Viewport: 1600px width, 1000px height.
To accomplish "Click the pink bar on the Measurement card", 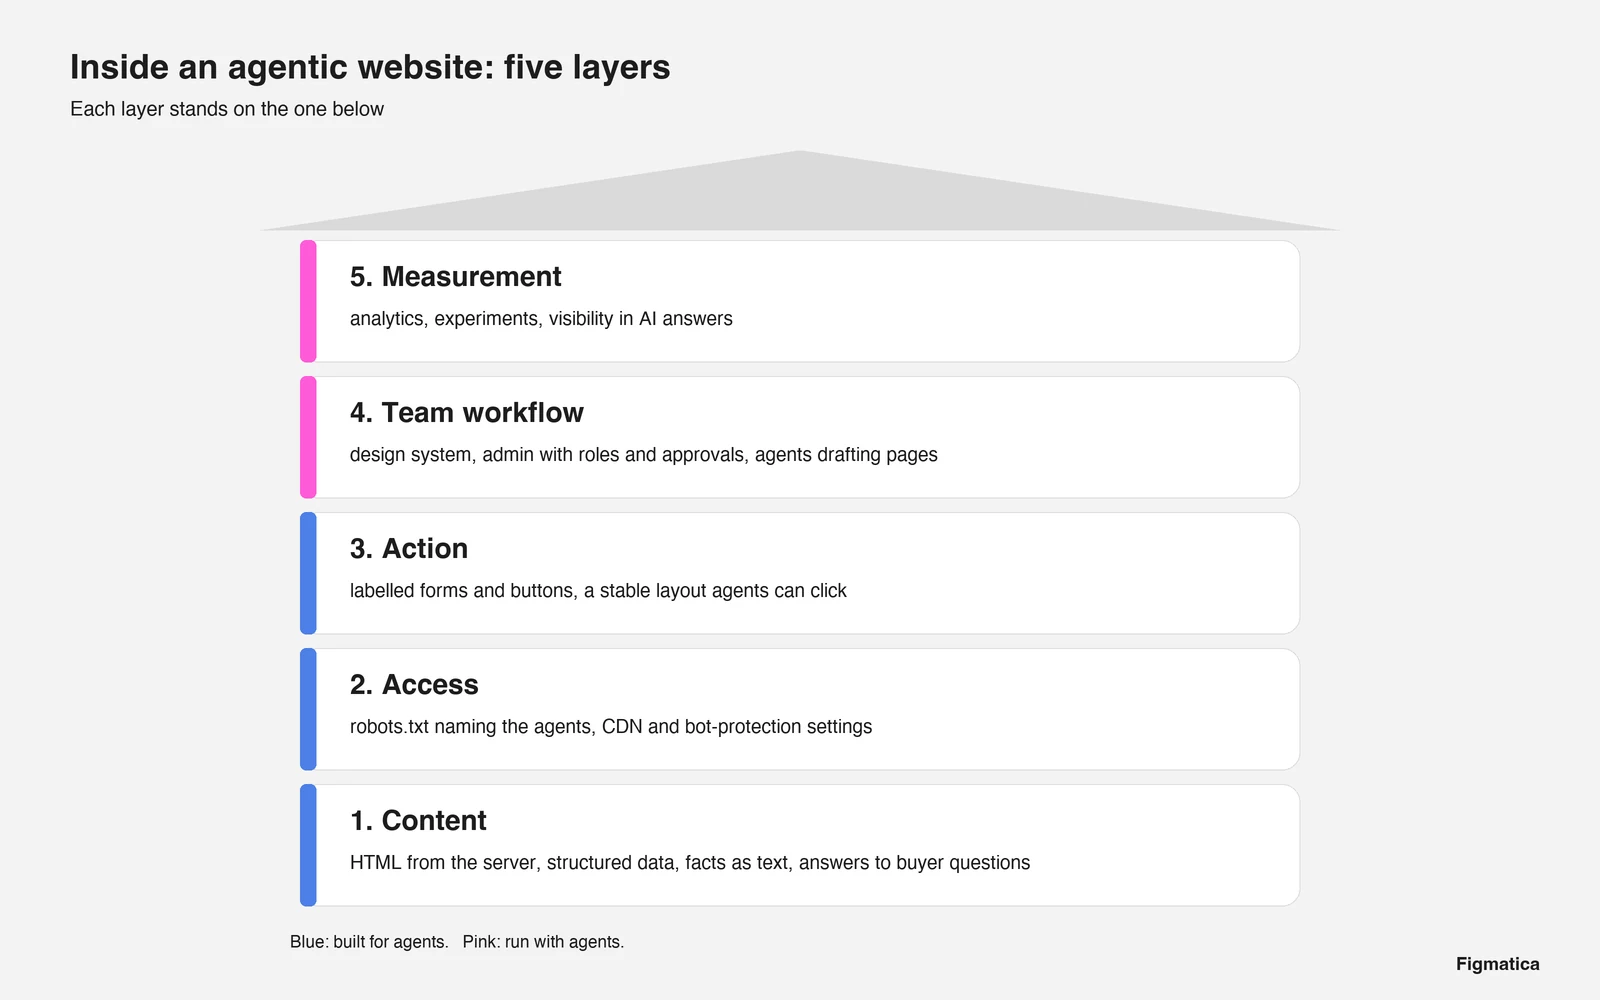I will click(308, 301).
